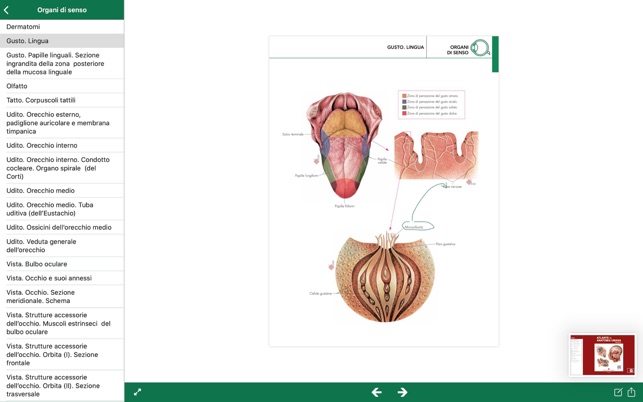643x402 pixels.
Task: Go to previous page with left arrow
Action: click(x=376, y=392)
